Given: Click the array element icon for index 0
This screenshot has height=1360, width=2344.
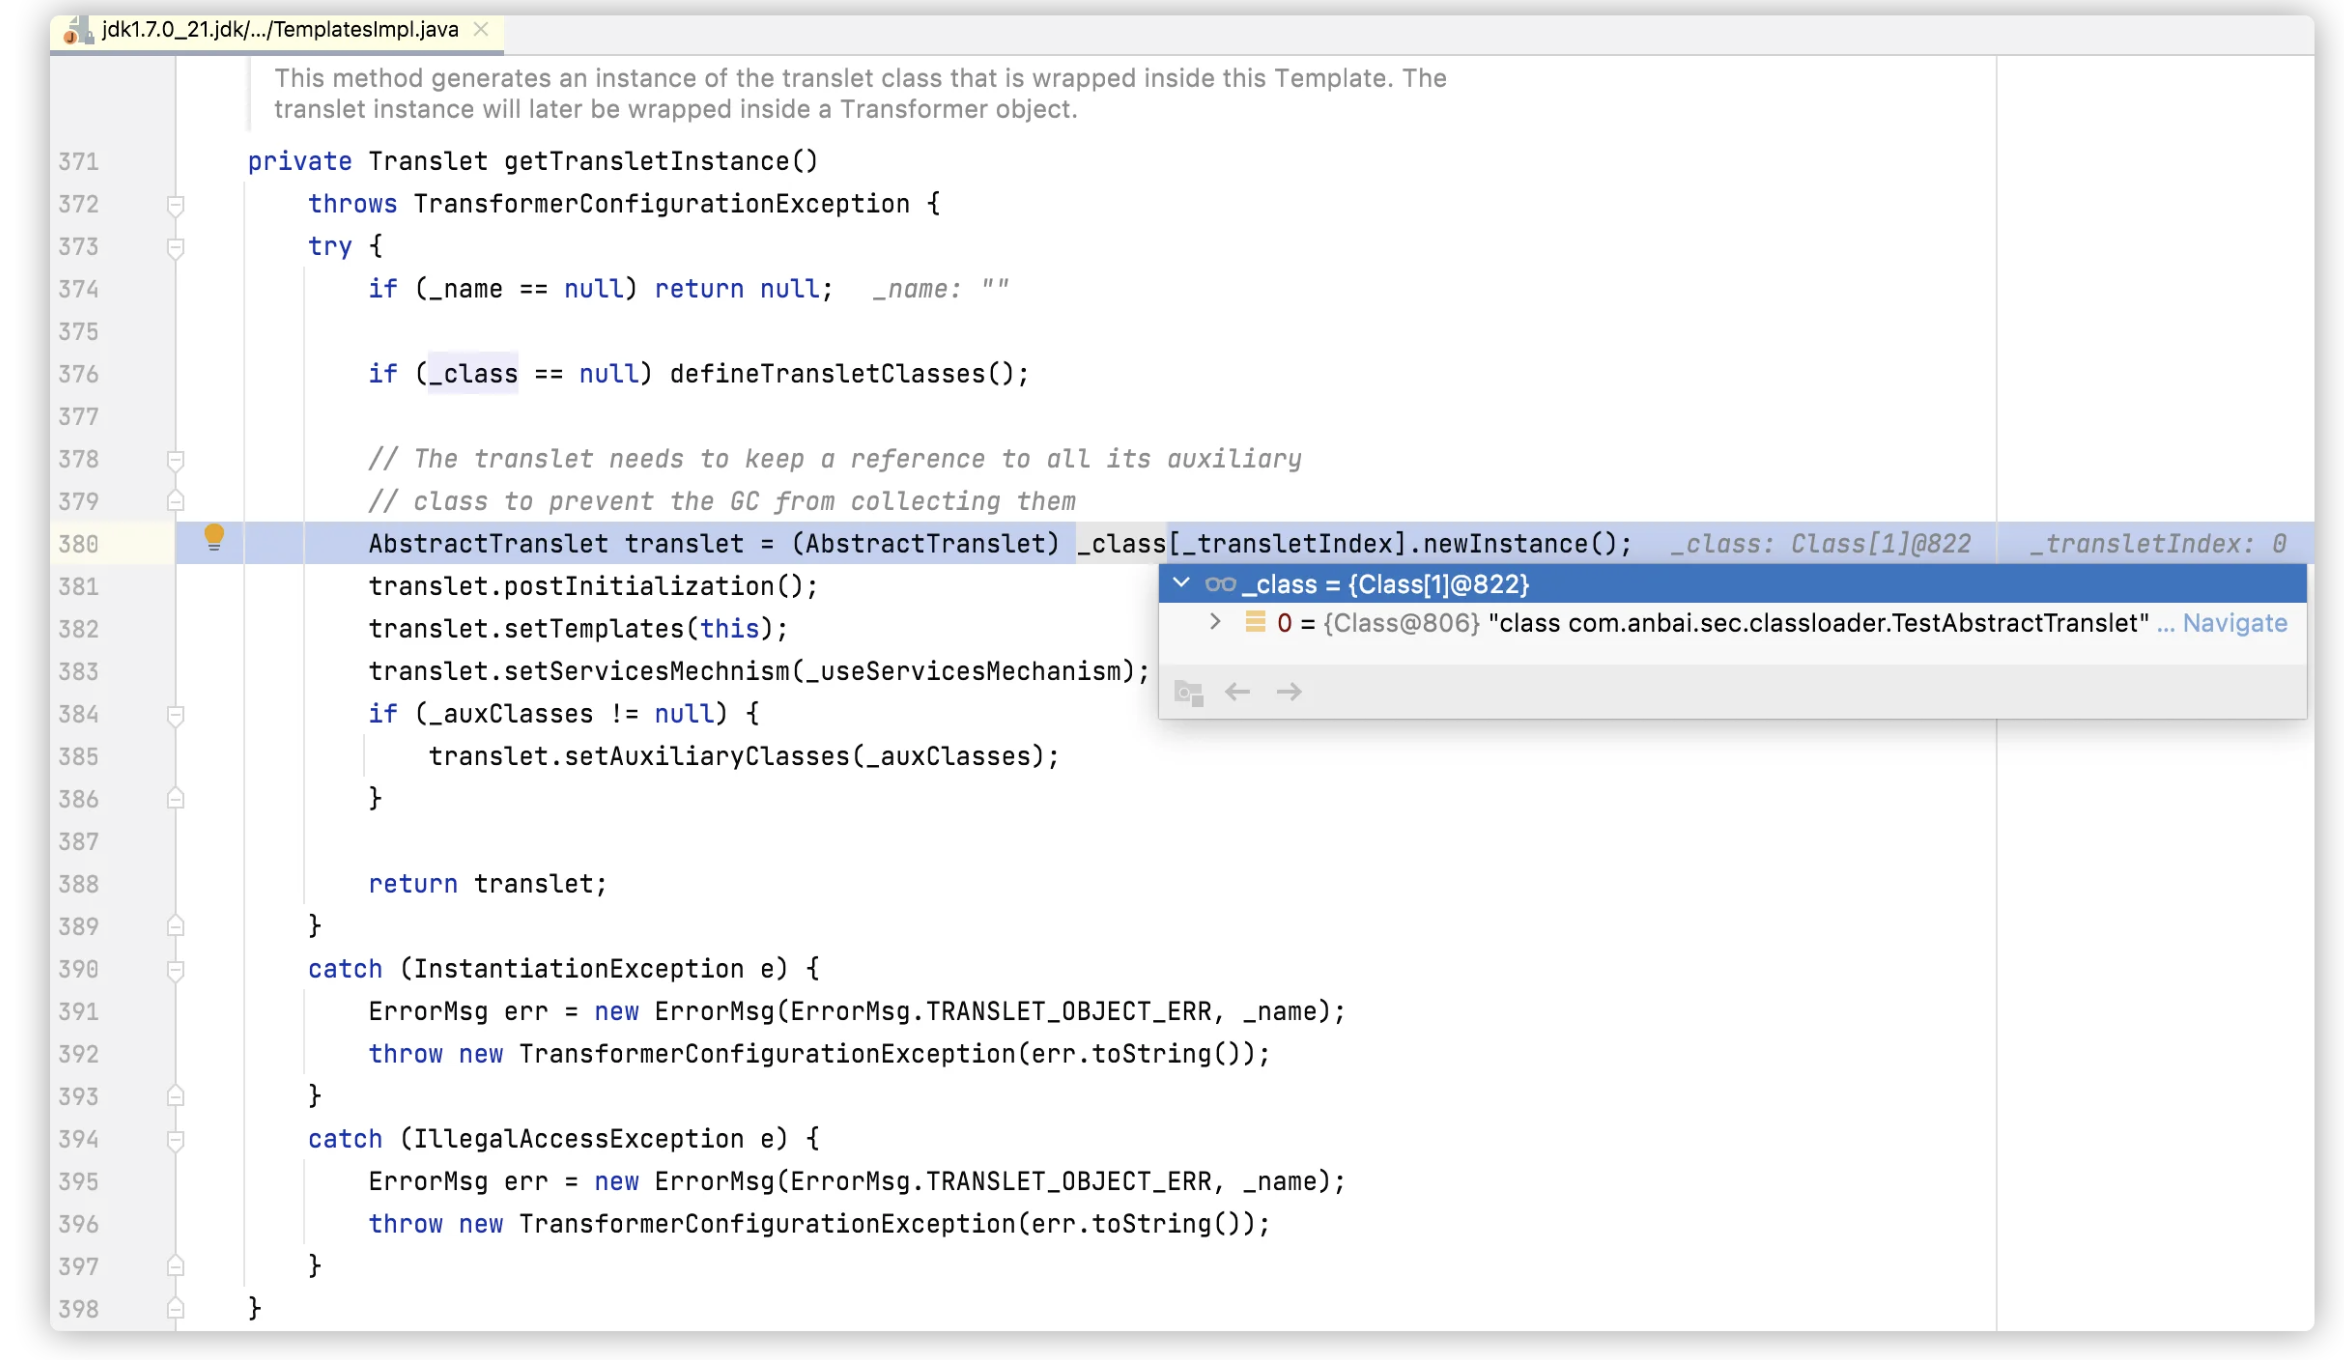Looking at the screenshot, I should (x=1255, y=623).
